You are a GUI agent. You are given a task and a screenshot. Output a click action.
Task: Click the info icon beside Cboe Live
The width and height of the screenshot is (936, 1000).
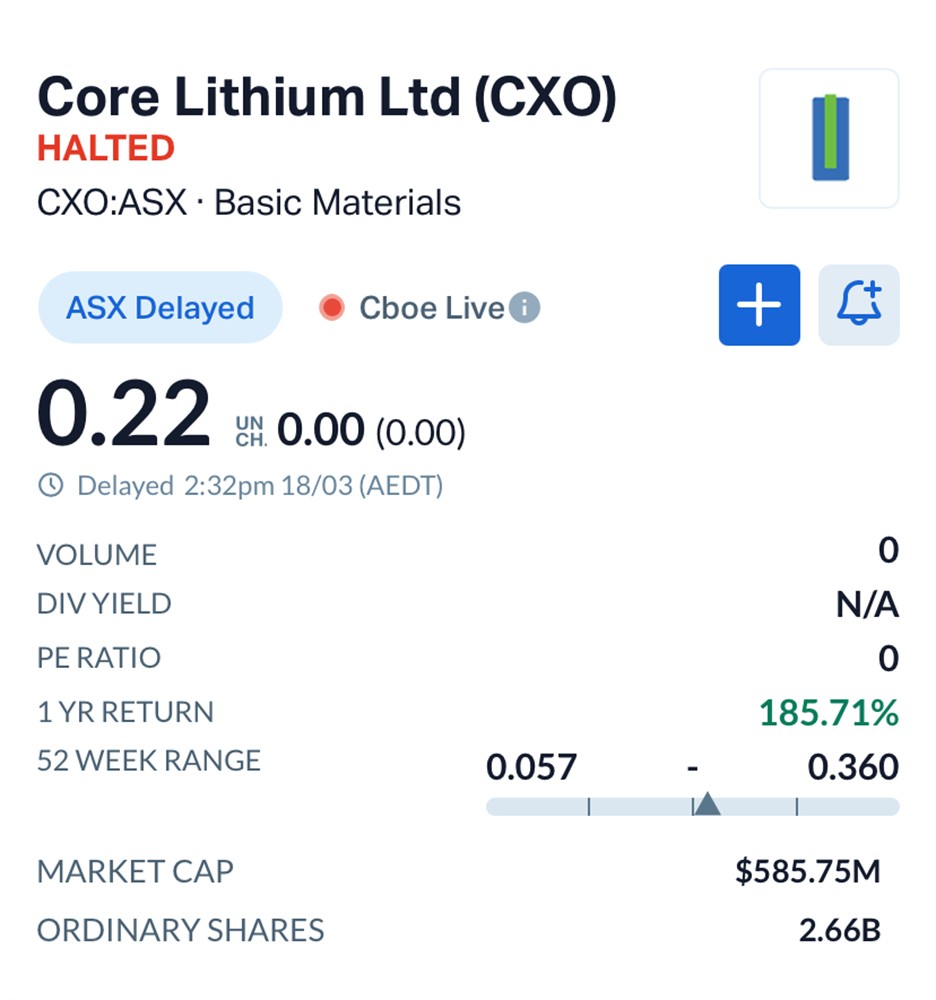[524, 307]
